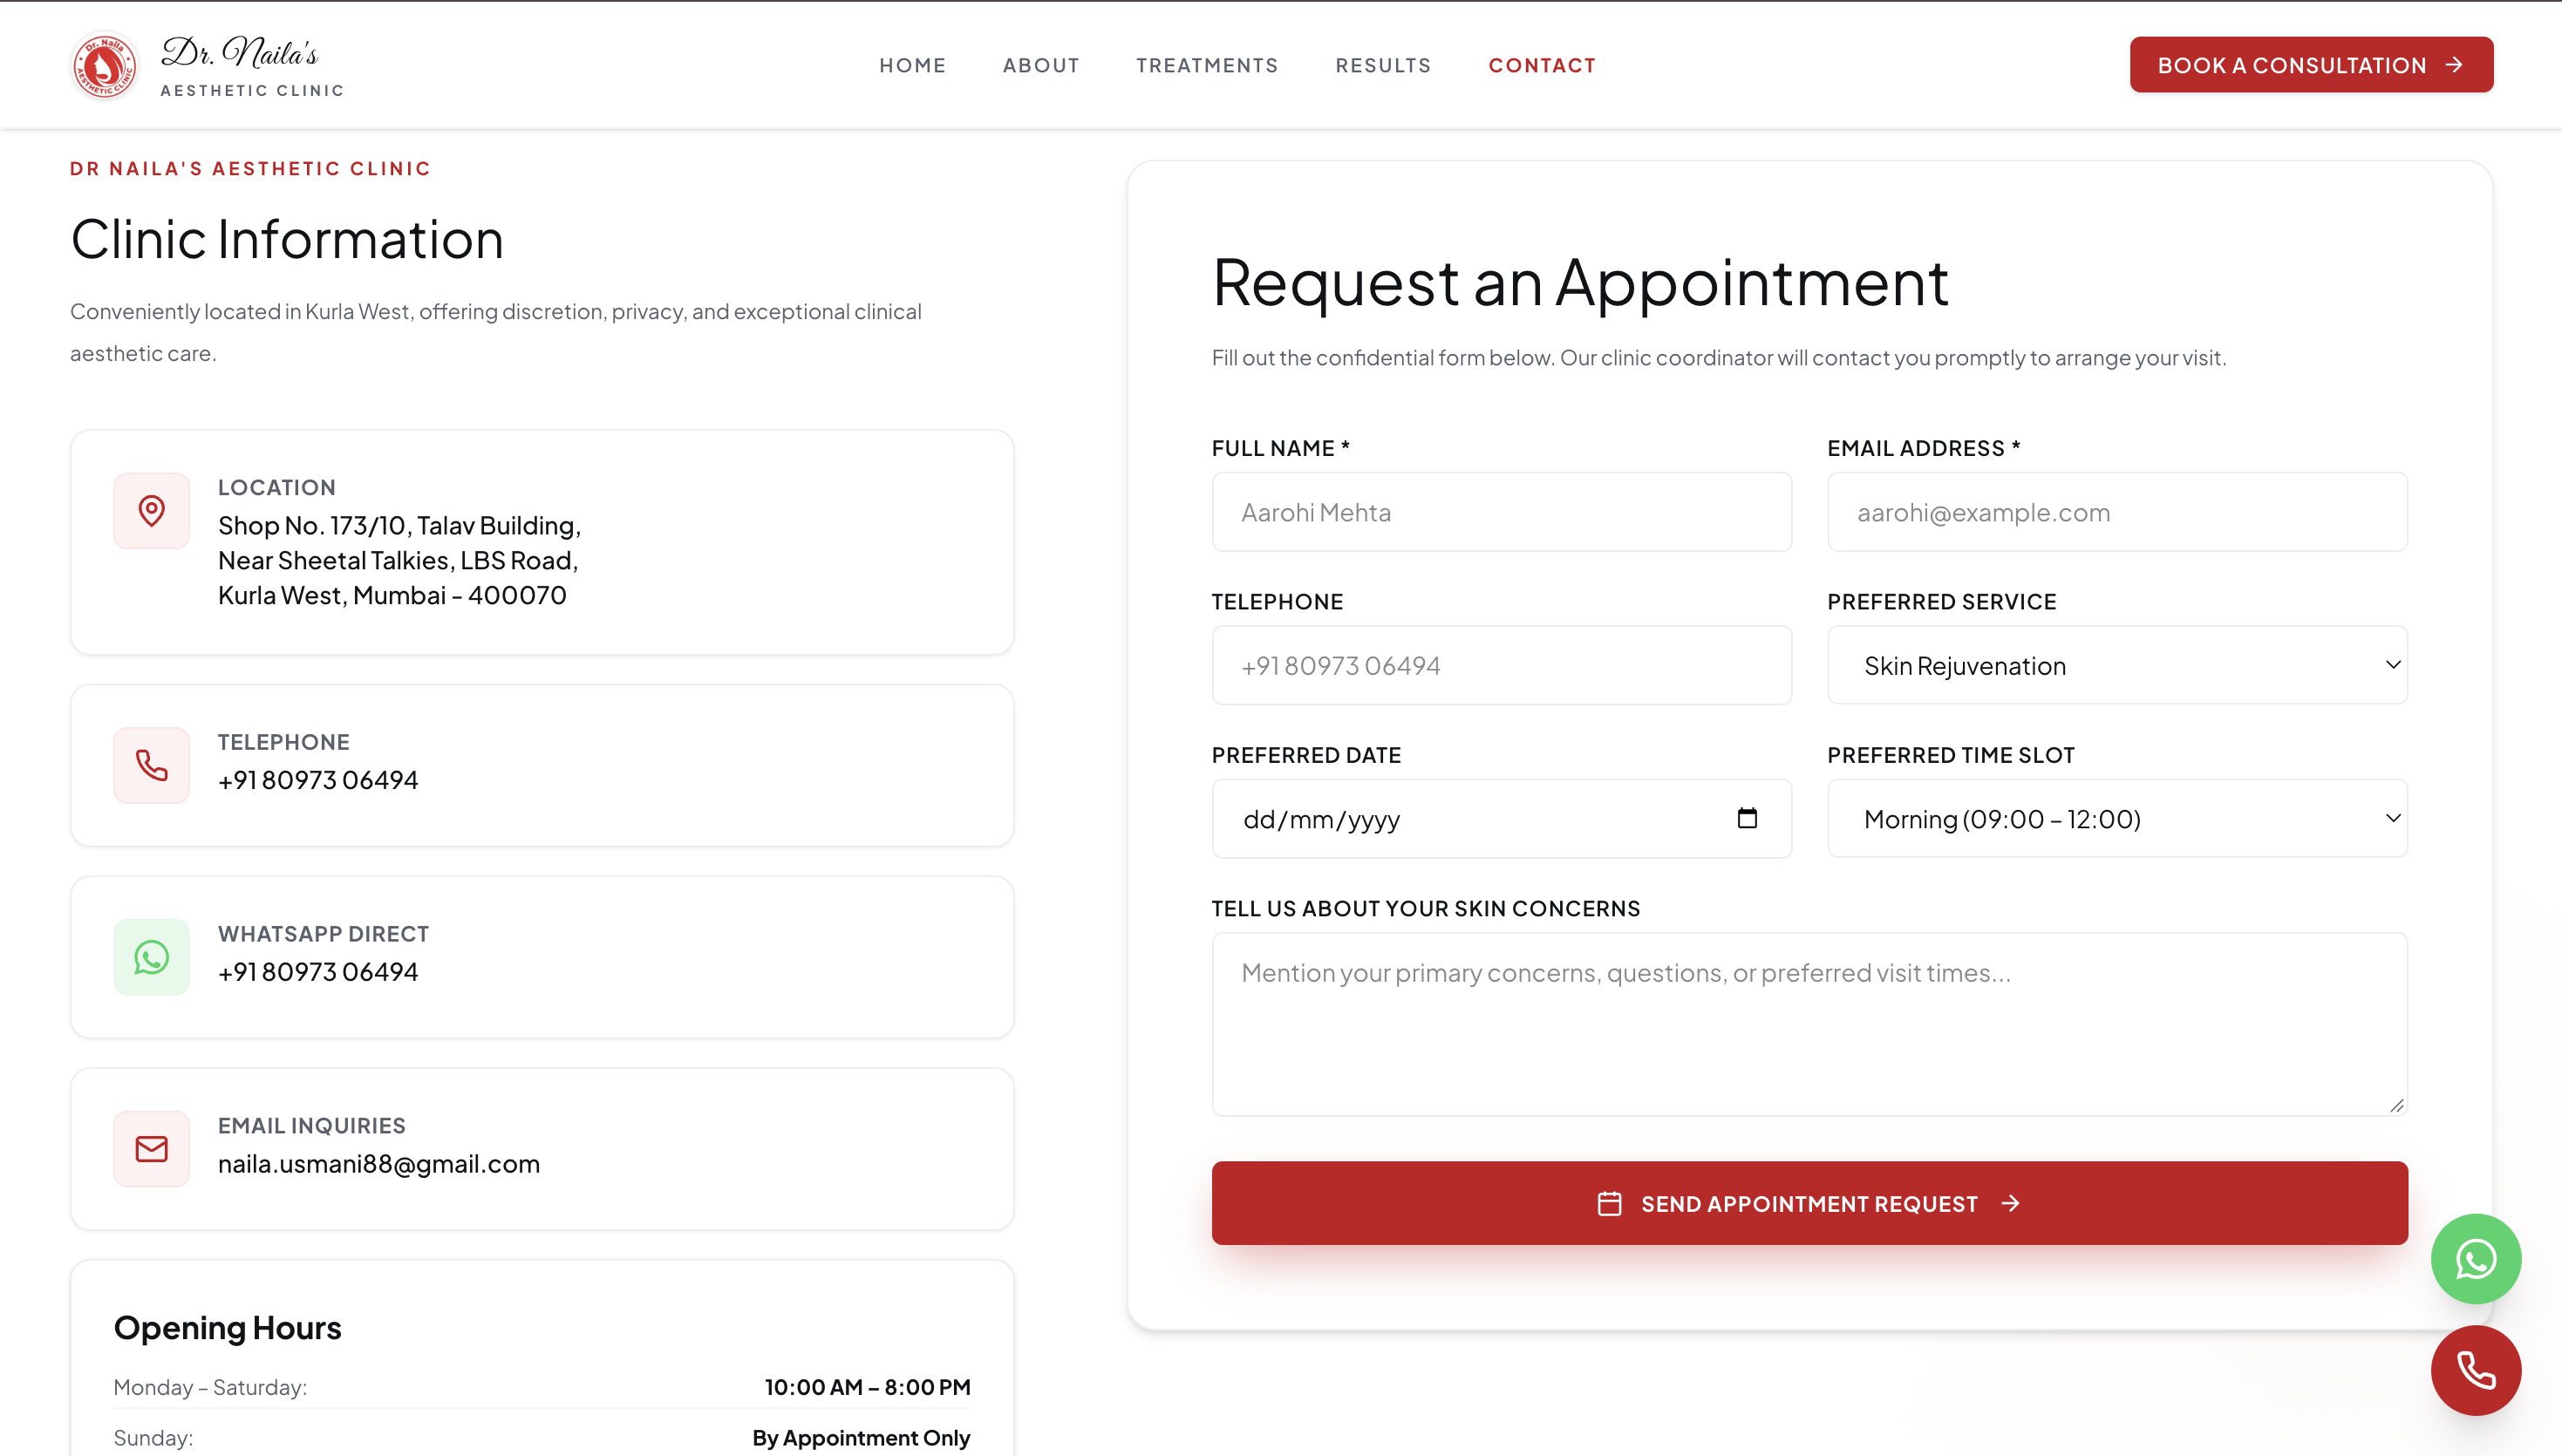The width and height of the screenshot is (2562, 1456).
Task: Open the calendar picker in Preferred Date
Action: pos(1746,818)
